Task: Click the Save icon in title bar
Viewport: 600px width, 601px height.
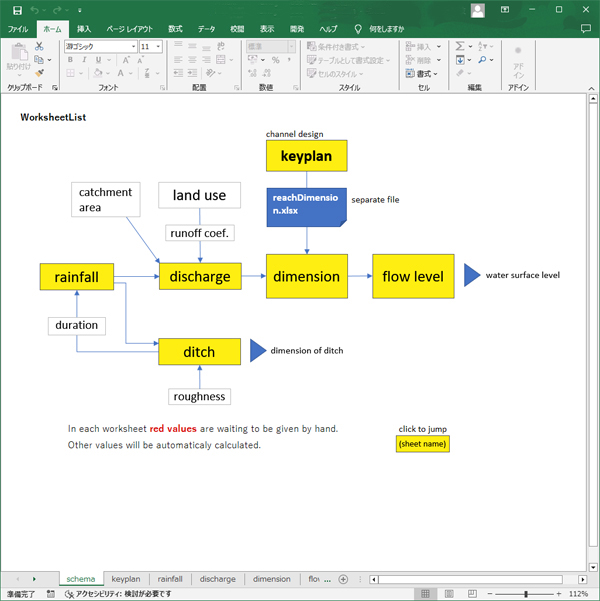Action: (17, 10)
